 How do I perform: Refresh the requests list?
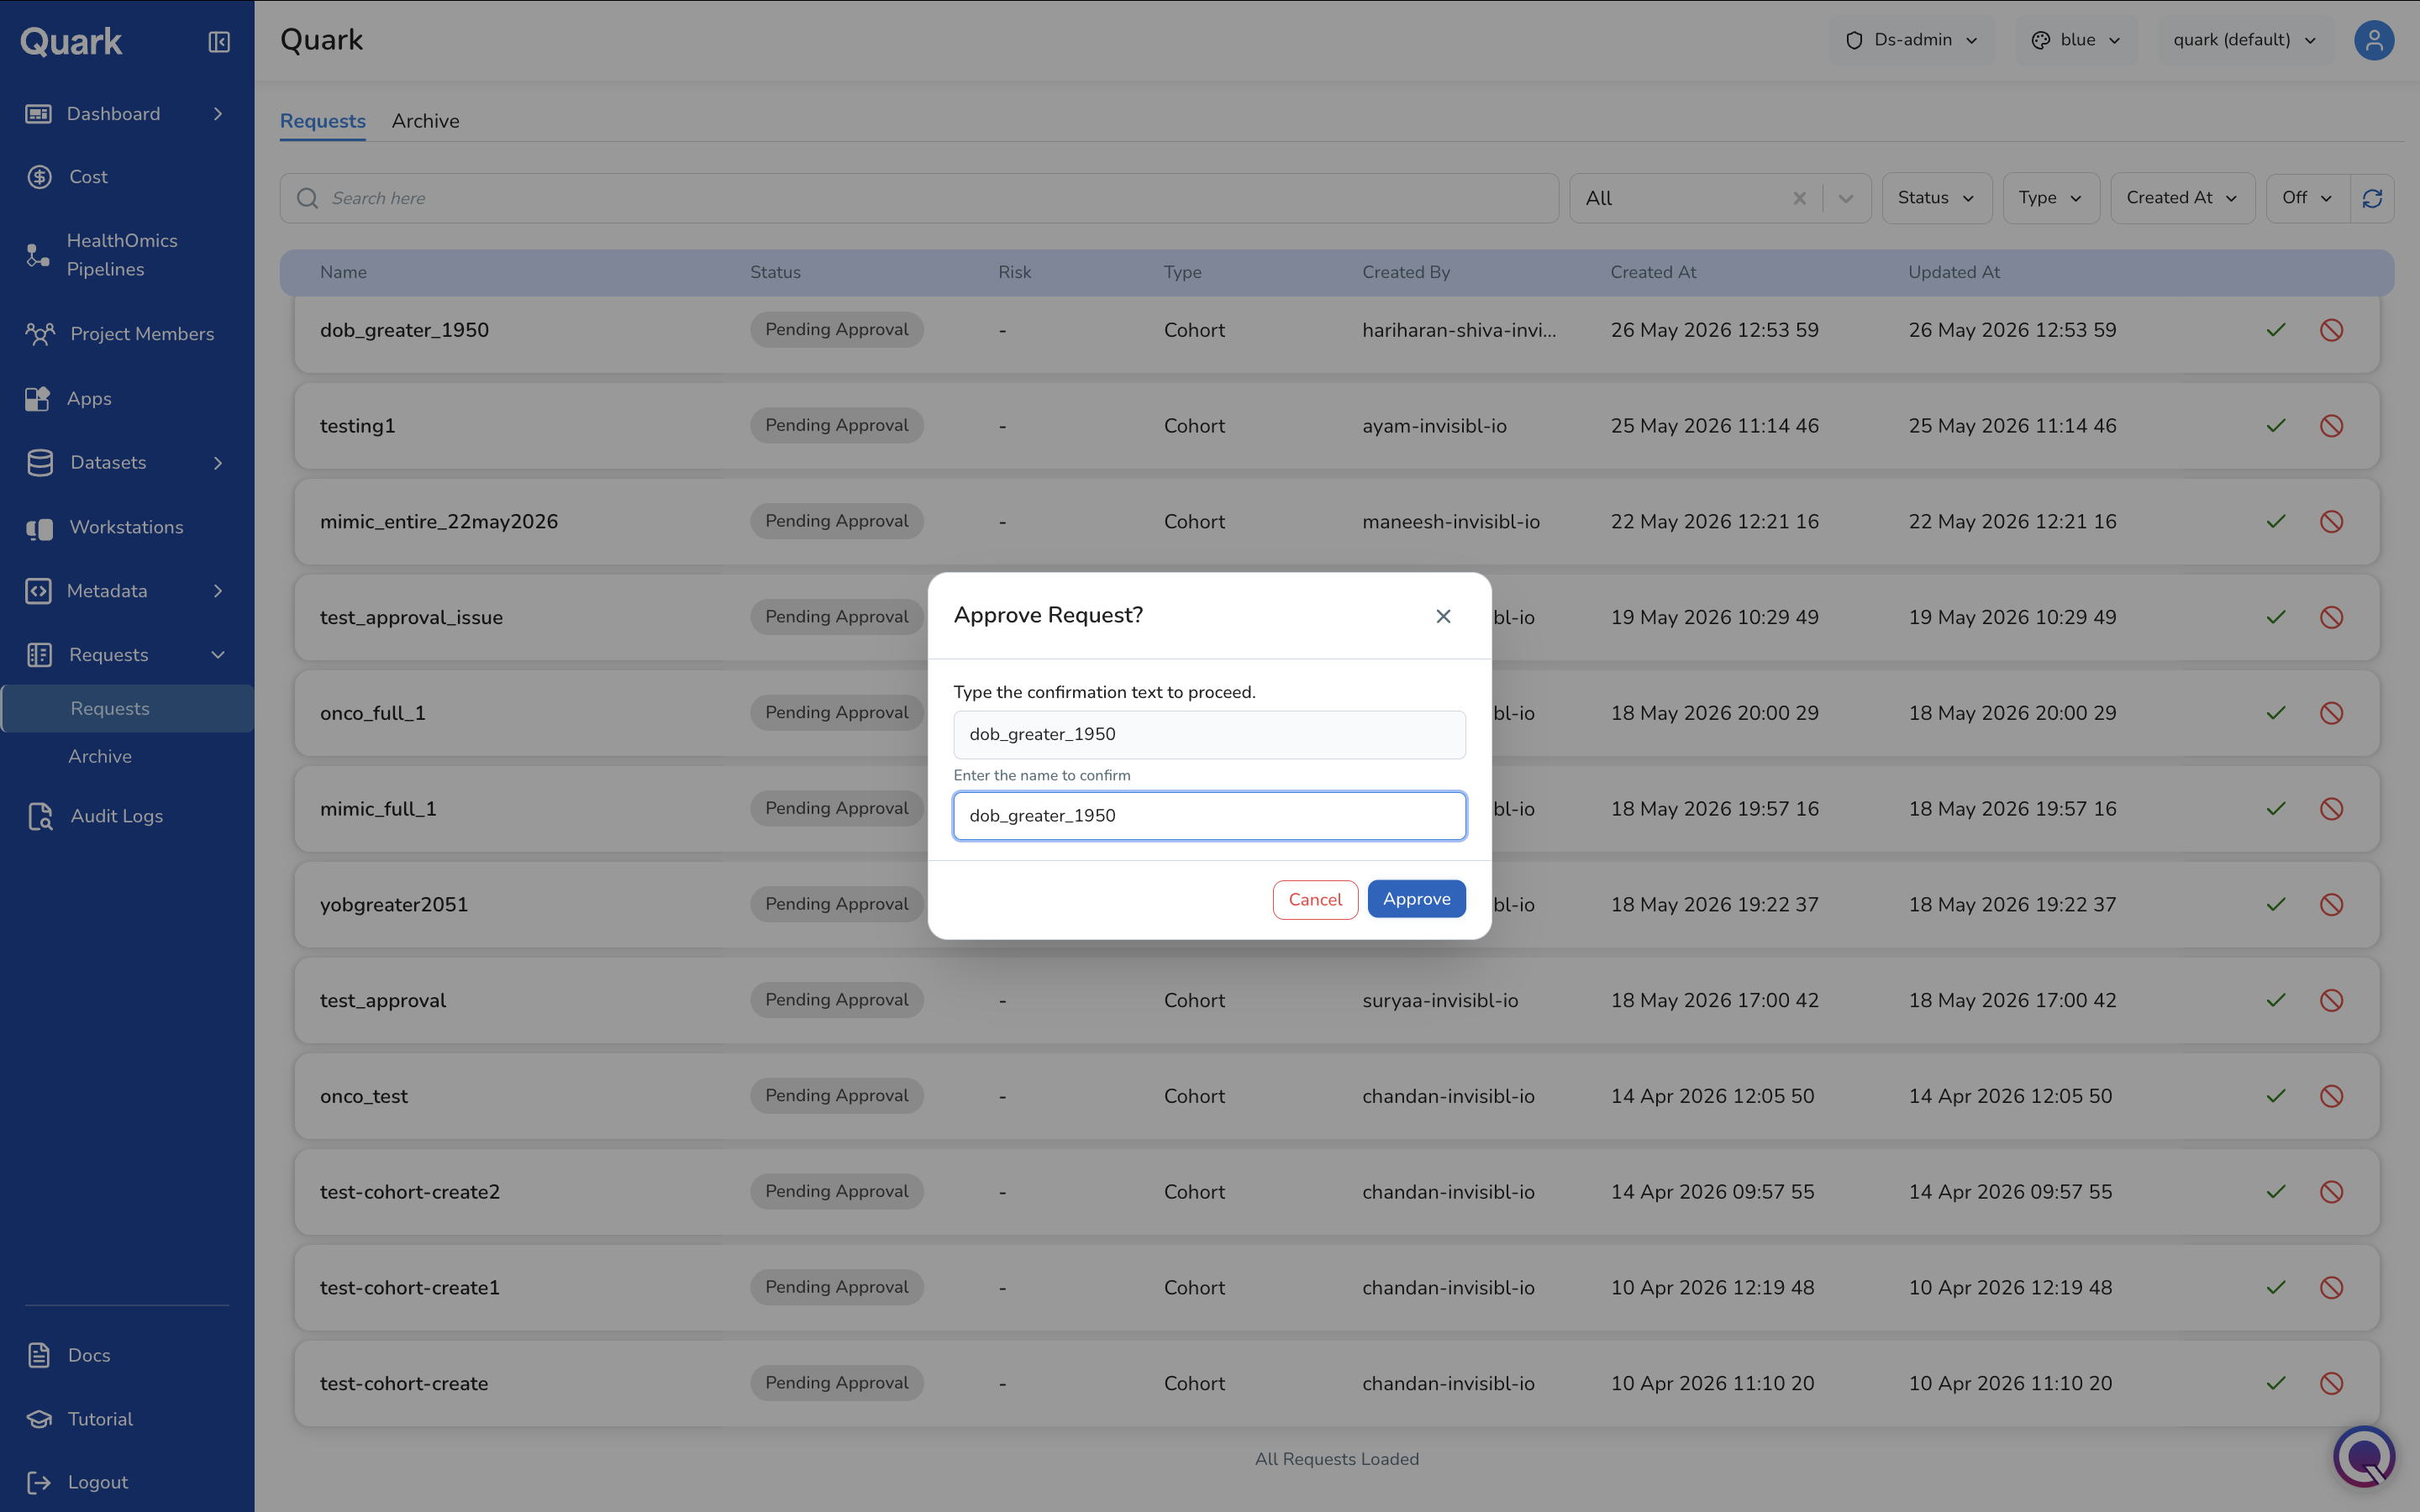(2372, 198)
